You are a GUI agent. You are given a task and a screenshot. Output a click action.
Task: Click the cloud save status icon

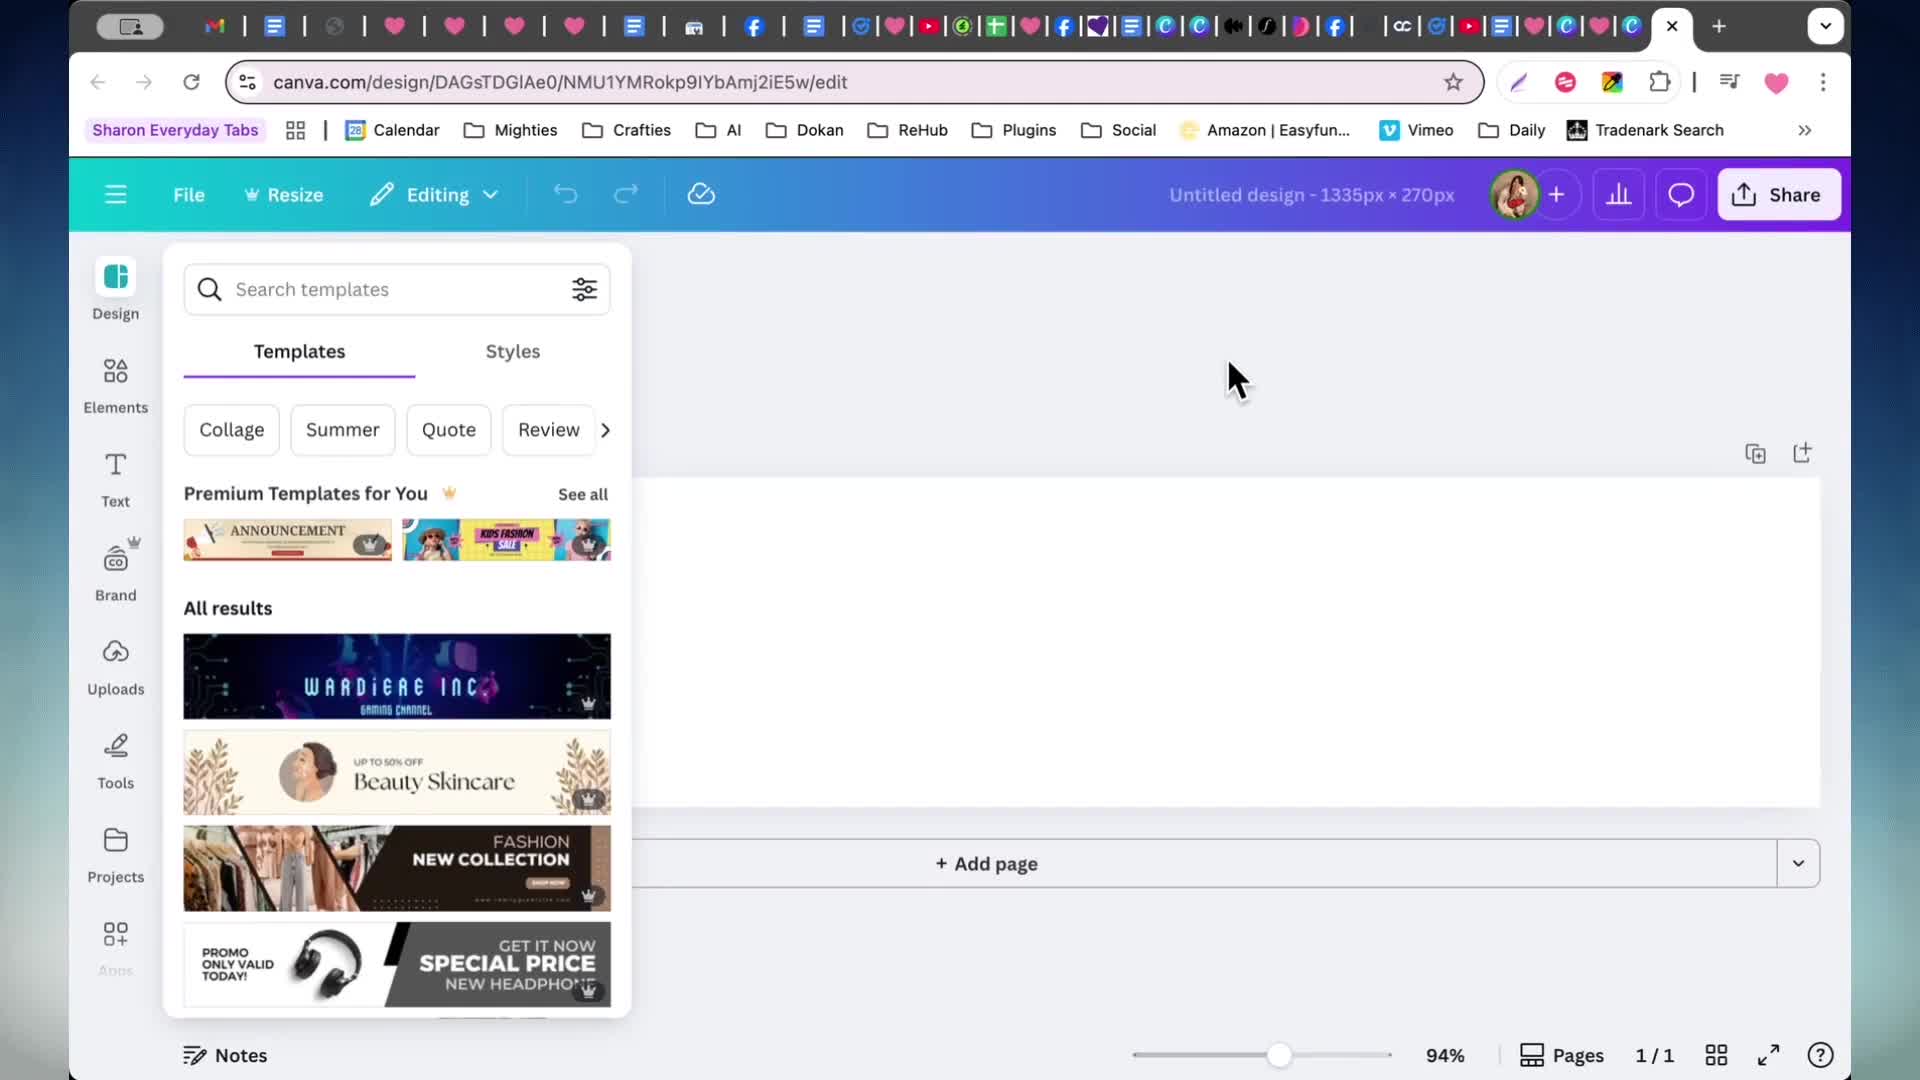coord(701,194)
